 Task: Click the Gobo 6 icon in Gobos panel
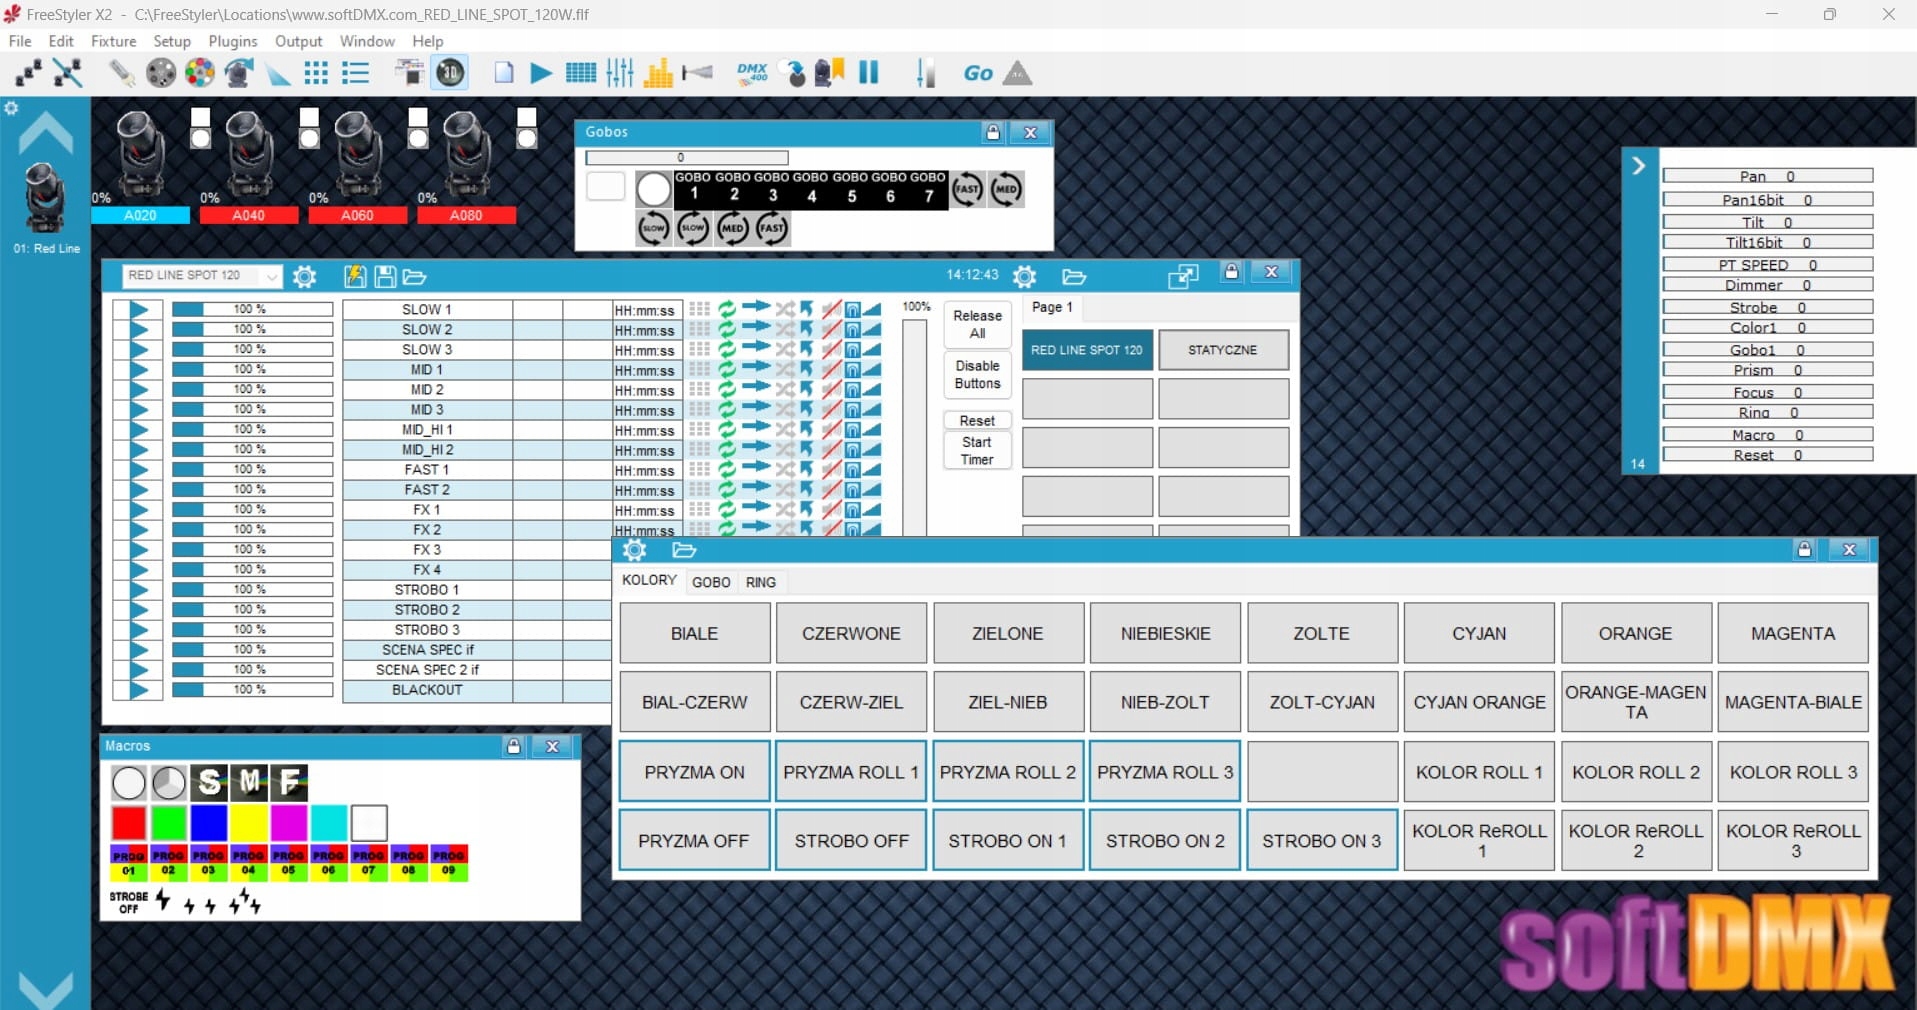click(890, 189)
